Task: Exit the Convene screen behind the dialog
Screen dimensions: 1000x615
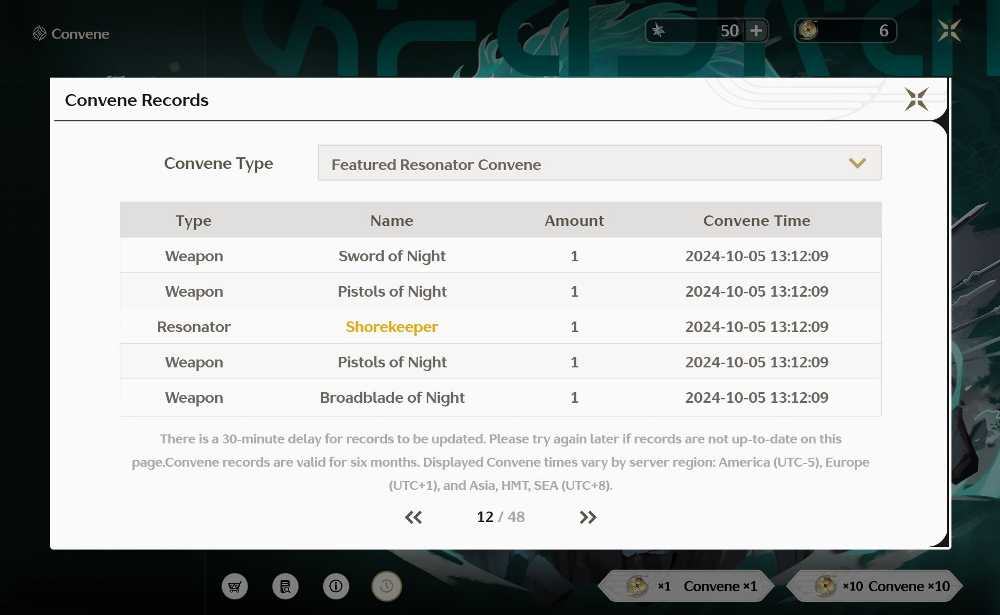Action: tap(949, 31)
